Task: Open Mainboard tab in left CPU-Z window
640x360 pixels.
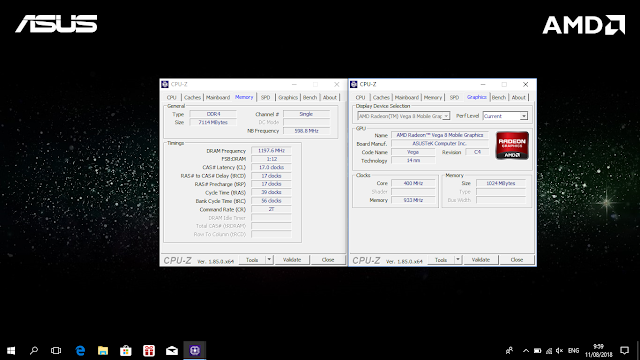Action: pyautogui.click(x=218, y=97)
